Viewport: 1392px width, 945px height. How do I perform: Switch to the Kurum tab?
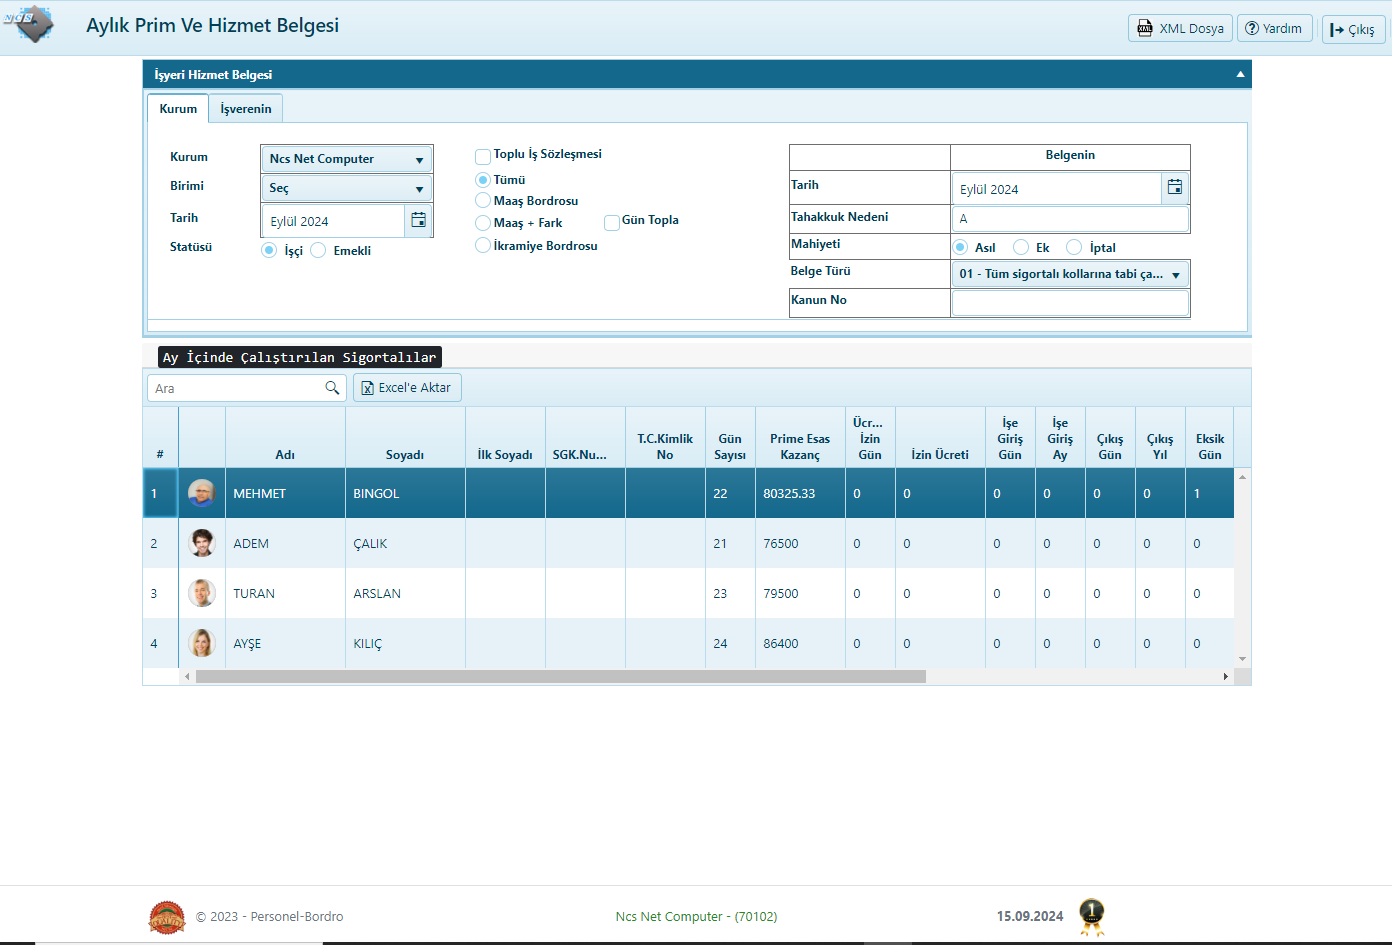[178, 108]
